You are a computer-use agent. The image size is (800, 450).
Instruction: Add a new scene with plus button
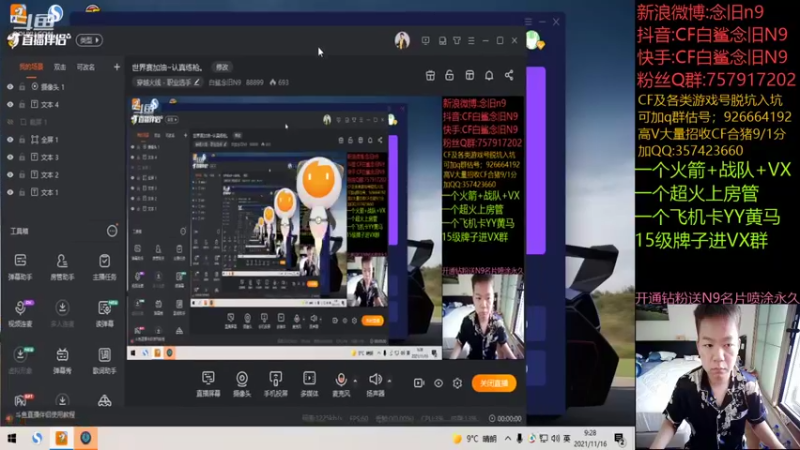click(x=117, y=67)
